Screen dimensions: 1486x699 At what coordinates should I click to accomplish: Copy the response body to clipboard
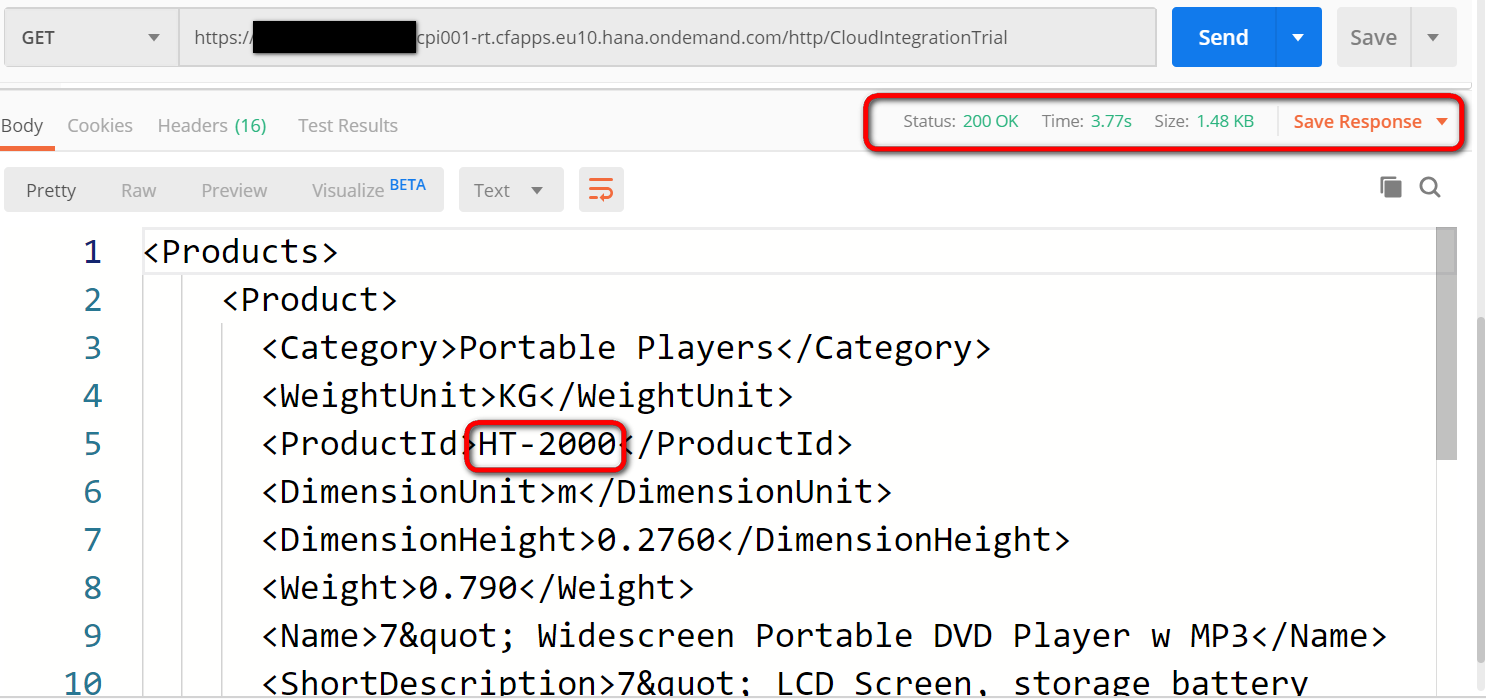[x=1391, y=186]
